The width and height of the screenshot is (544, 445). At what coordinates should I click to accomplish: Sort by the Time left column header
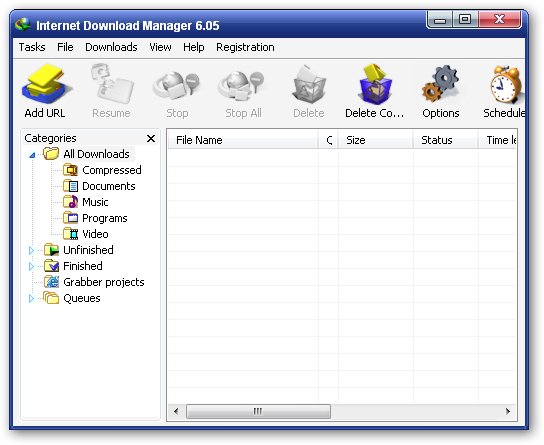(498, 140)
